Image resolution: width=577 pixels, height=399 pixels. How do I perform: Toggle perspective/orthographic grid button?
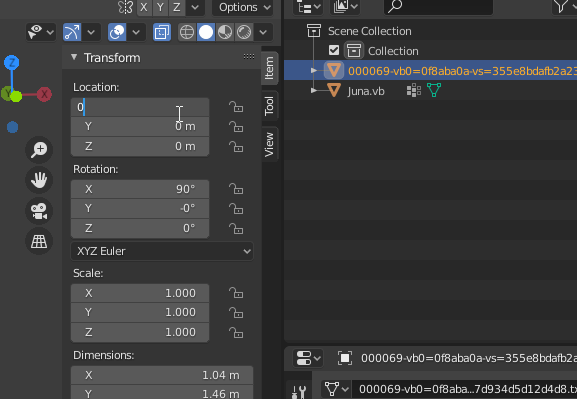[x=39, y=241]
